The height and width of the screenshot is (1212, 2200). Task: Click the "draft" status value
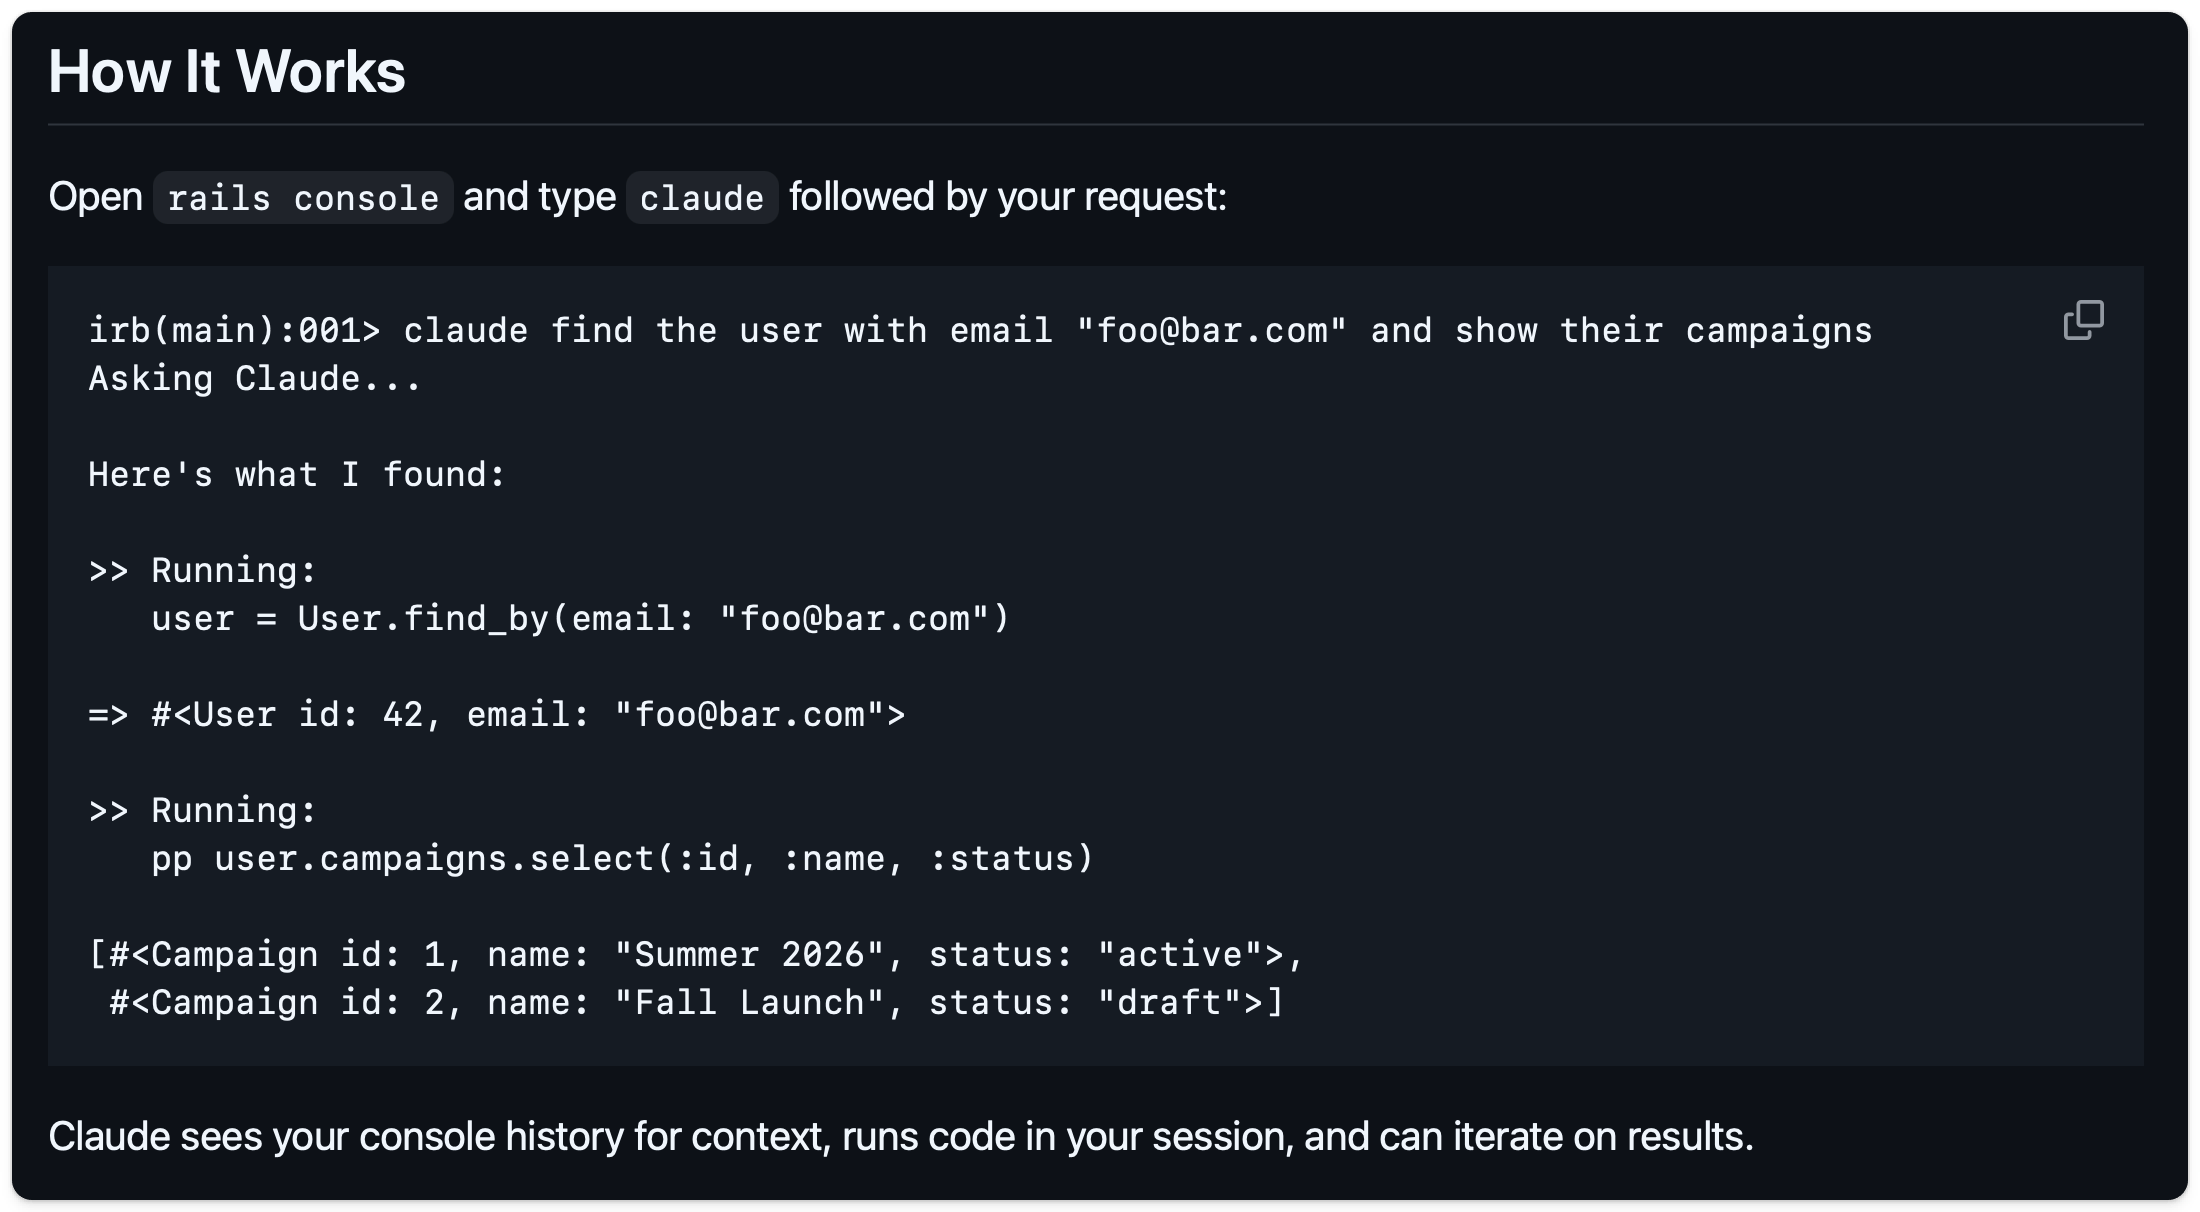pos(1170,1003)
